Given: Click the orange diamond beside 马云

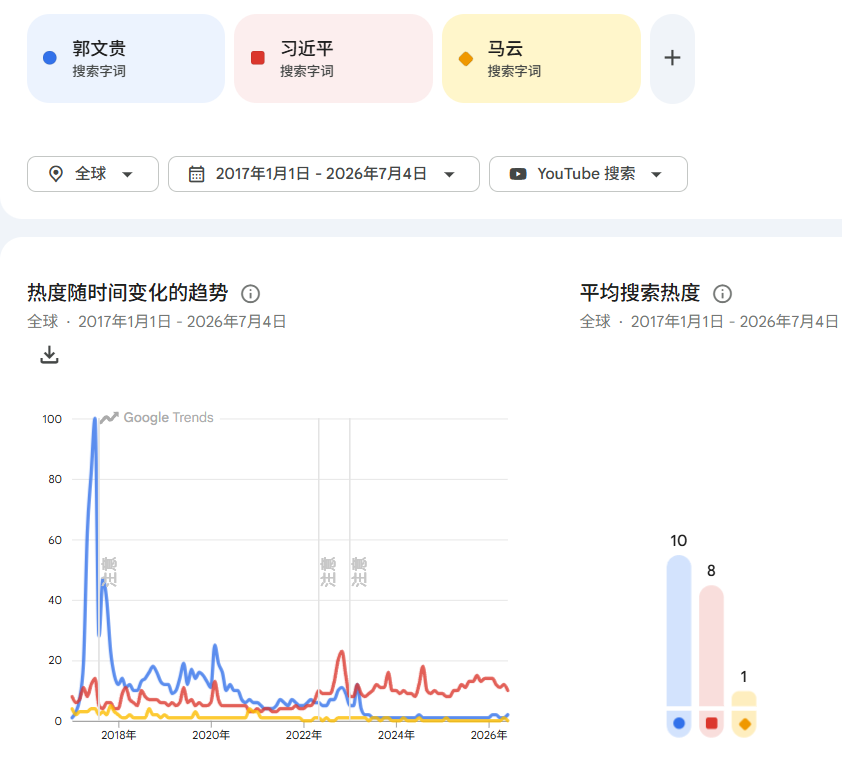Looking at the screenshot, I should (466, 58).
